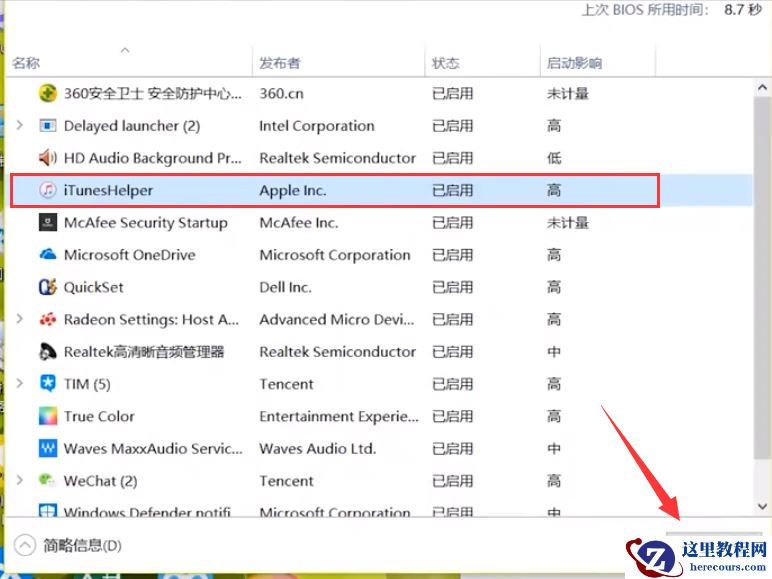
Task: Click 中 impact in Realtek manager row
Action: 554,352
